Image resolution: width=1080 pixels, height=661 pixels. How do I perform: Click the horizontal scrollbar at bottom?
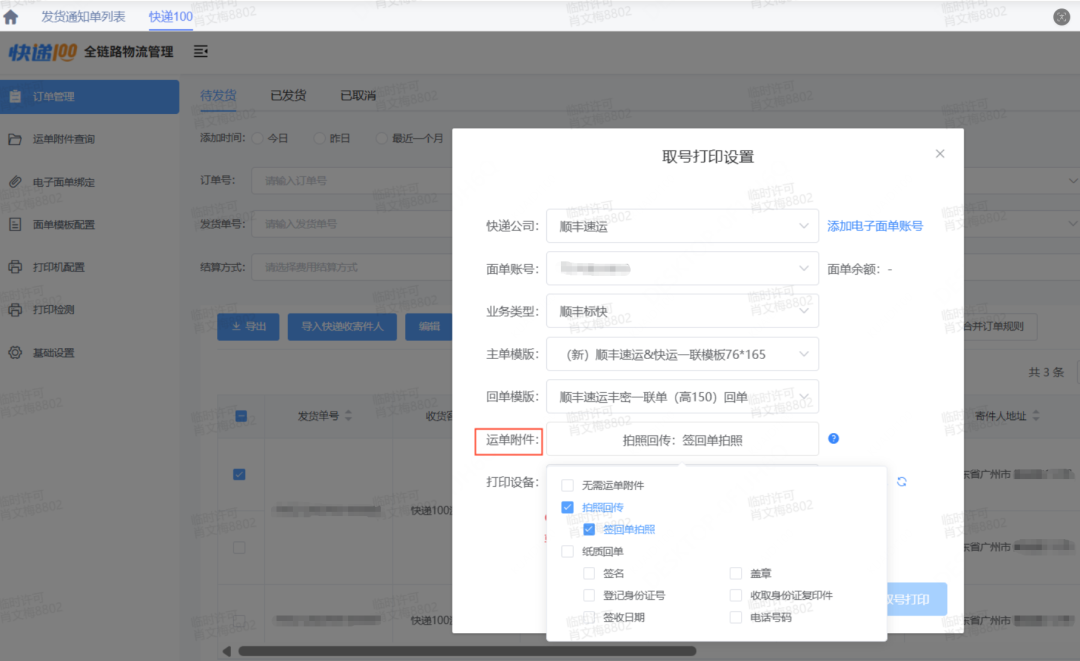467,651
